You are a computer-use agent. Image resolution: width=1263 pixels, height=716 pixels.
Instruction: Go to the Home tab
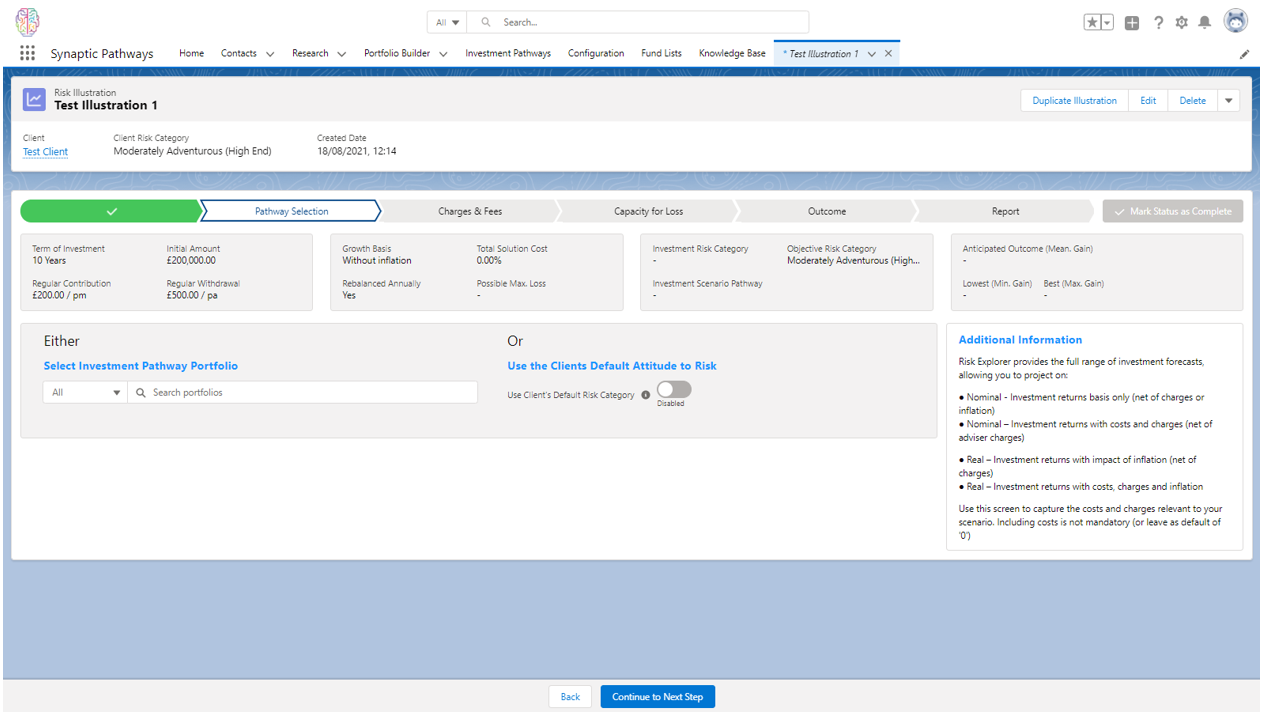point(191,54)
